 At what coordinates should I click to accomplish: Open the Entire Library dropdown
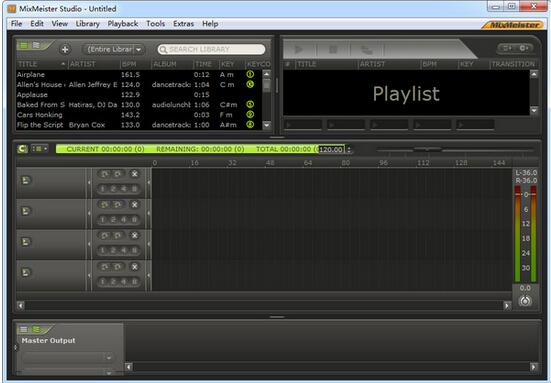pyautogui.click(x=113, y=50)
